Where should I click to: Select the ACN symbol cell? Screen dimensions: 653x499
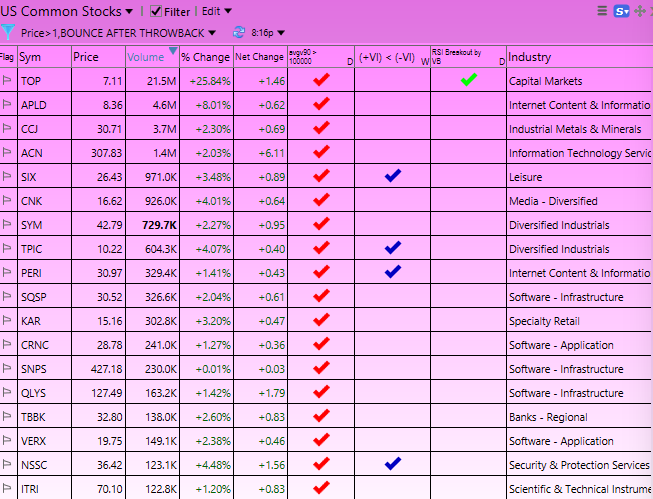click(x=45, y=153)
